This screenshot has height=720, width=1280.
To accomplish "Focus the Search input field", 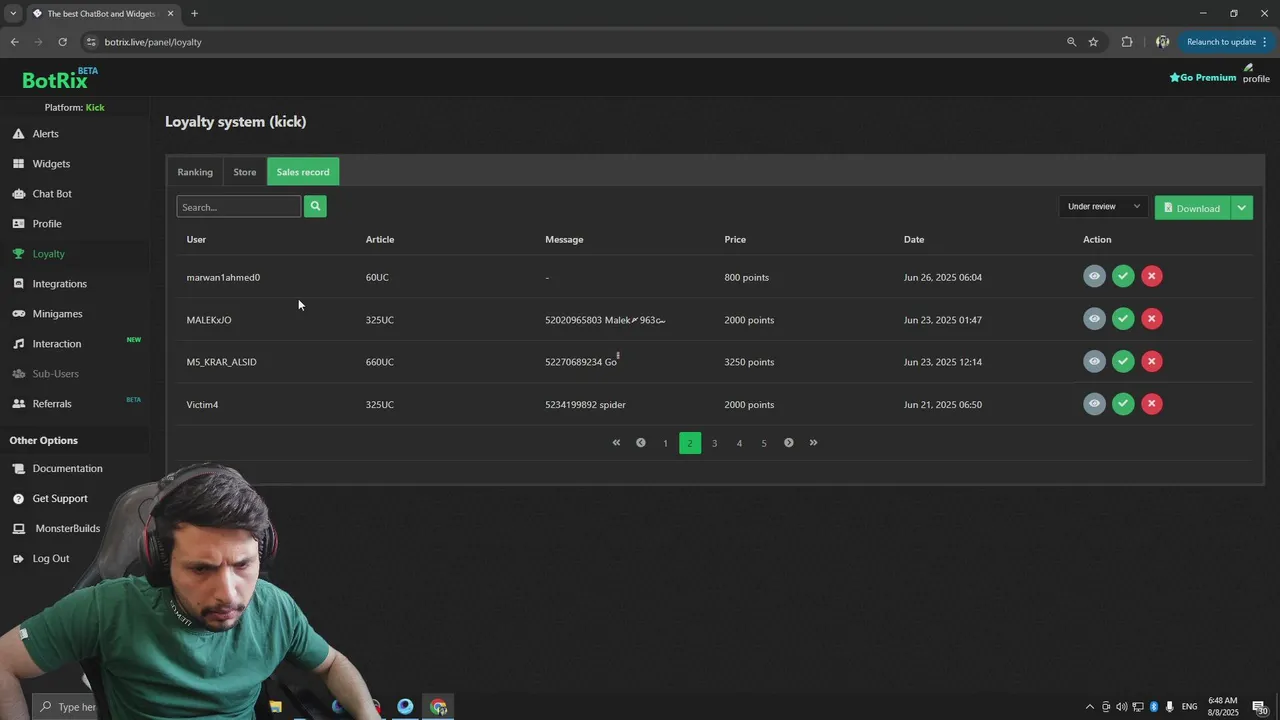I will [x=239, y=207].
